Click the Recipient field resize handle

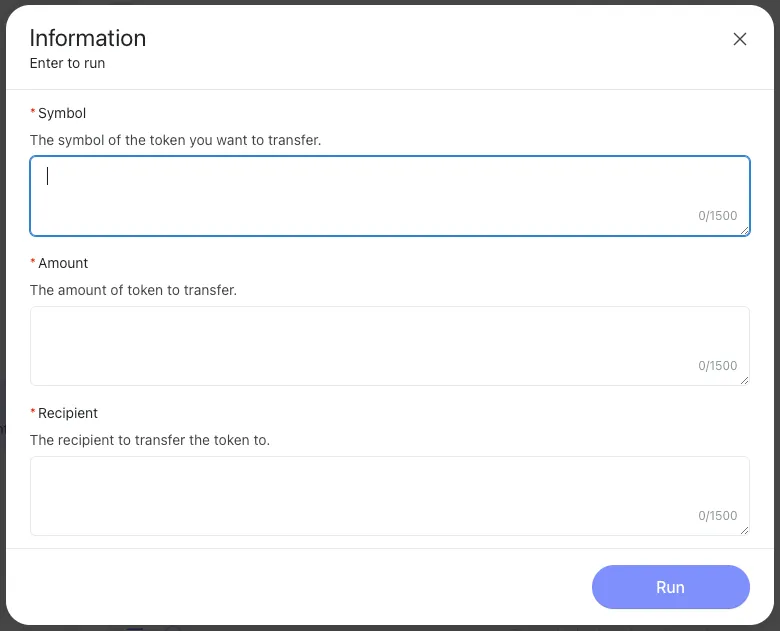pos(744,531)
